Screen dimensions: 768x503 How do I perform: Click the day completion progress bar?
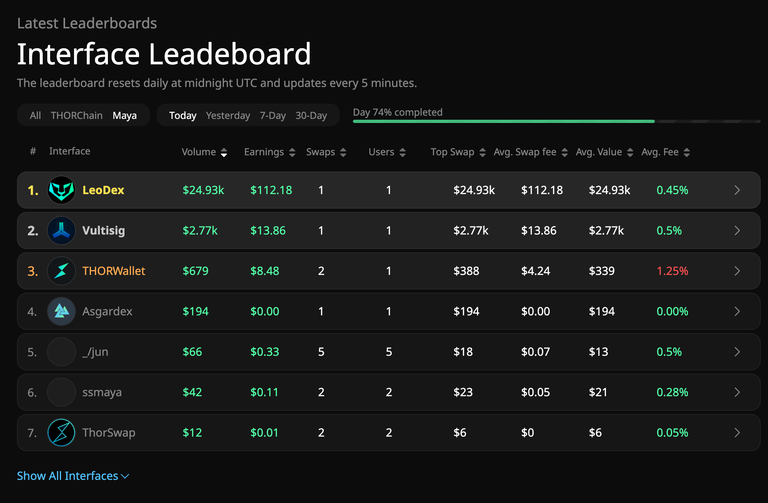tap(556, 121)
